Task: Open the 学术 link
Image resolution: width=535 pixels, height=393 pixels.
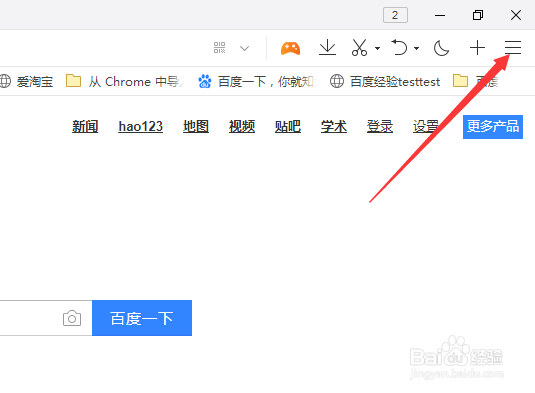Action: 334,127
